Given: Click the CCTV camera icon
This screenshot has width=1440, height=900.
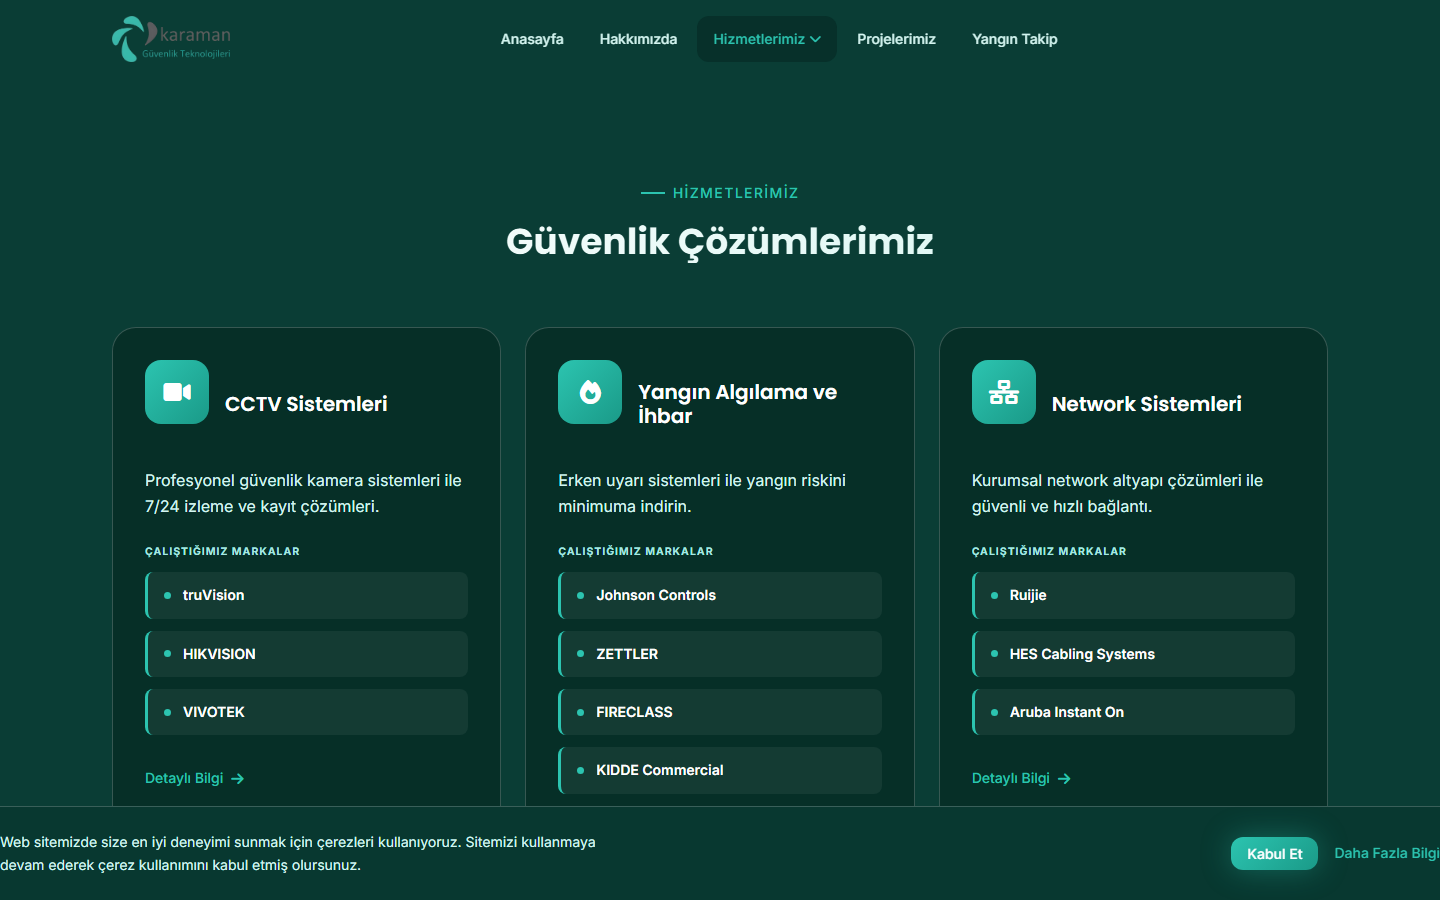Looking at the screenshot, I should coord(177,392).
